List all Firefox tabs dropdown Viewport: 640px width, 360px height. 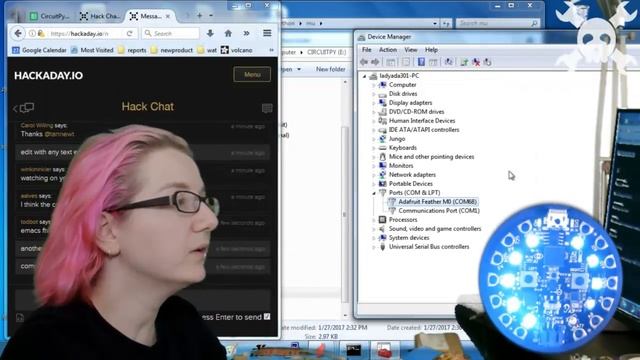(x=211, y=16)
